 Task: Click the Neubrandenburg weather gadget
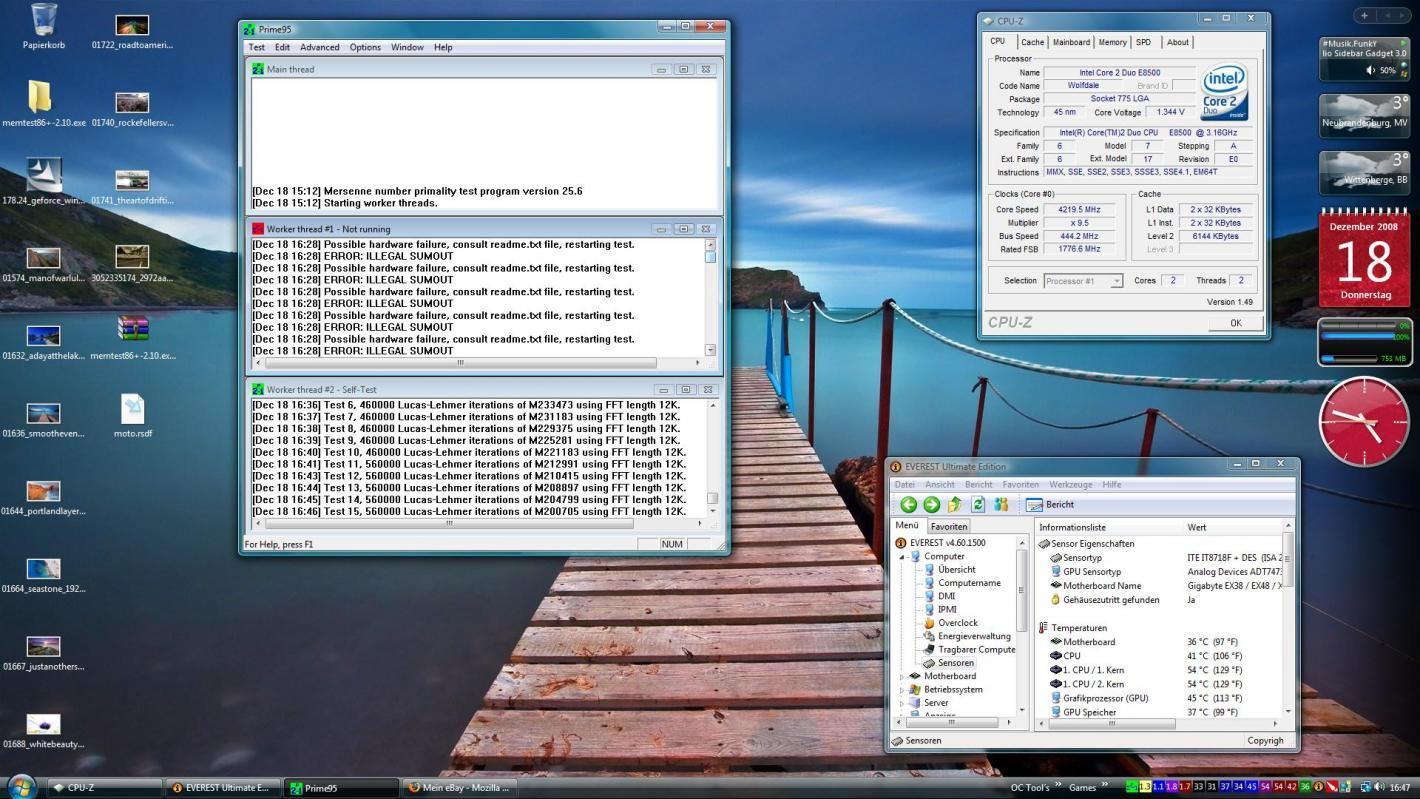1364,114
